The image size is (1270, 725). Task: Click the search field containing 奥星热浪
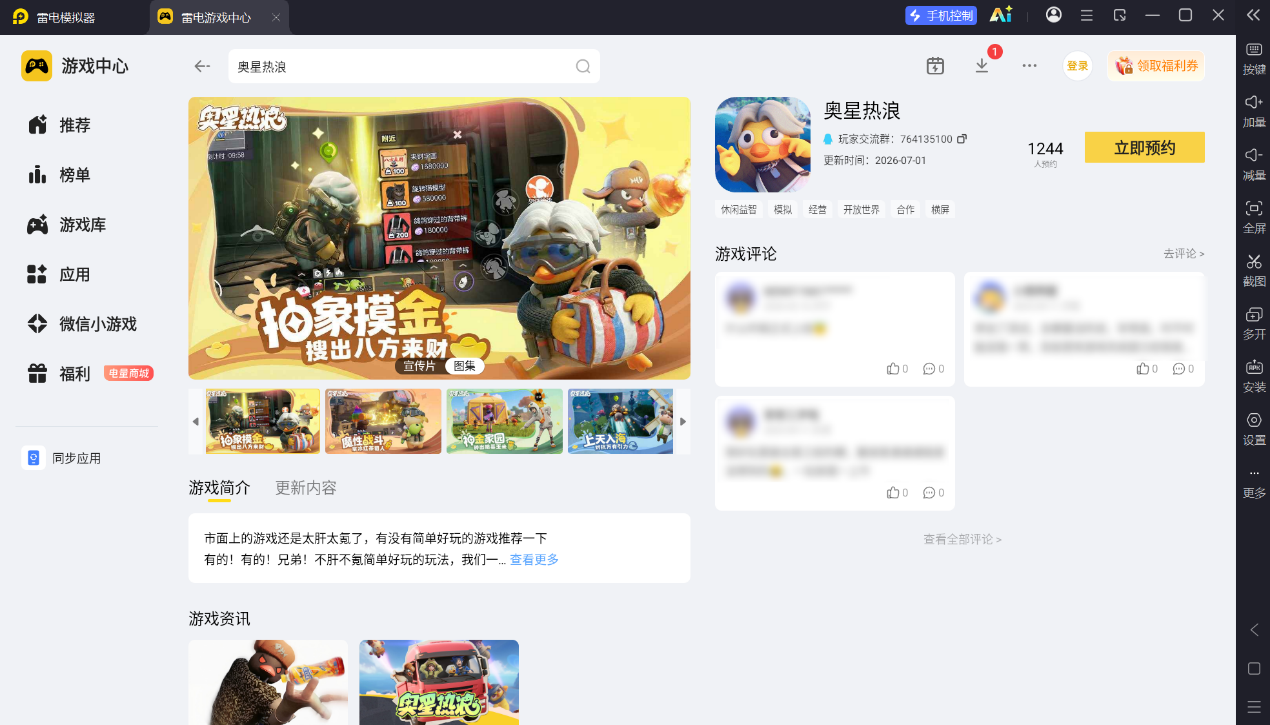point(414,67)
